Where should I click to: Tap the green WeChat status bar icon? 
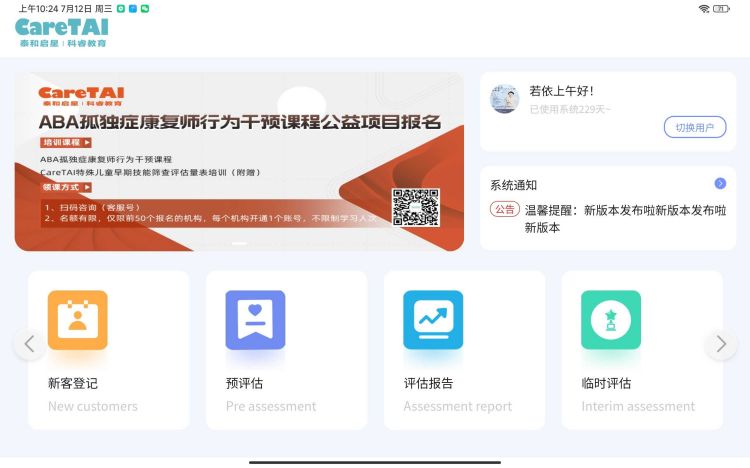tap(145, 9)
